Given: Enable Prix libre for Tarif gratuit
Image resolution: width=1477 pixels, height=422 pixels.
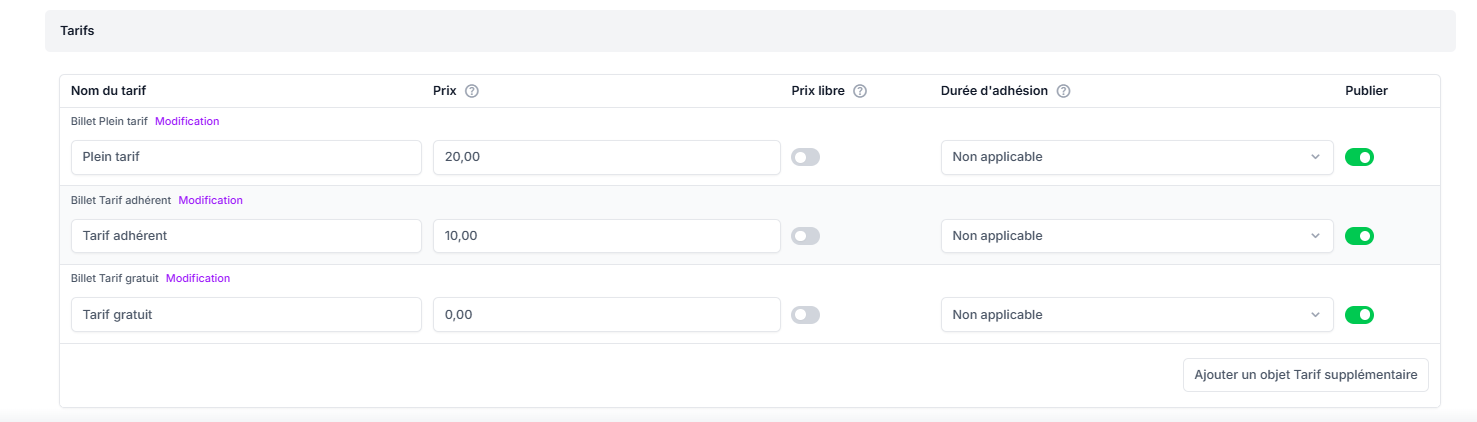Looking at the screenshot, I should tap(805, 315).
